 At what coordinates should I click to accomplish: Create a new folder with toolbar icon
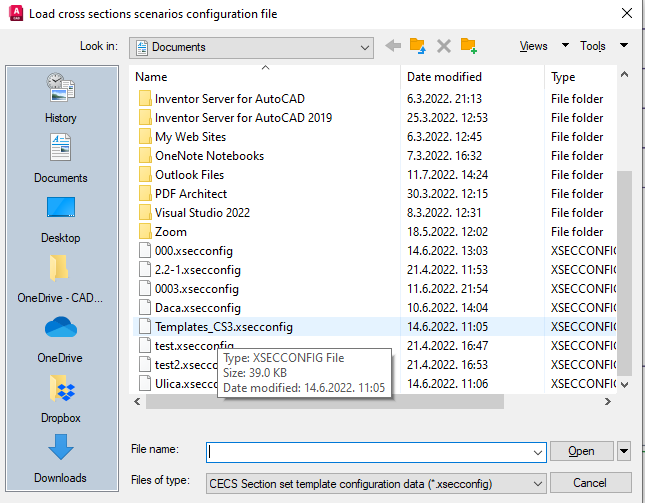coord(468,46)
